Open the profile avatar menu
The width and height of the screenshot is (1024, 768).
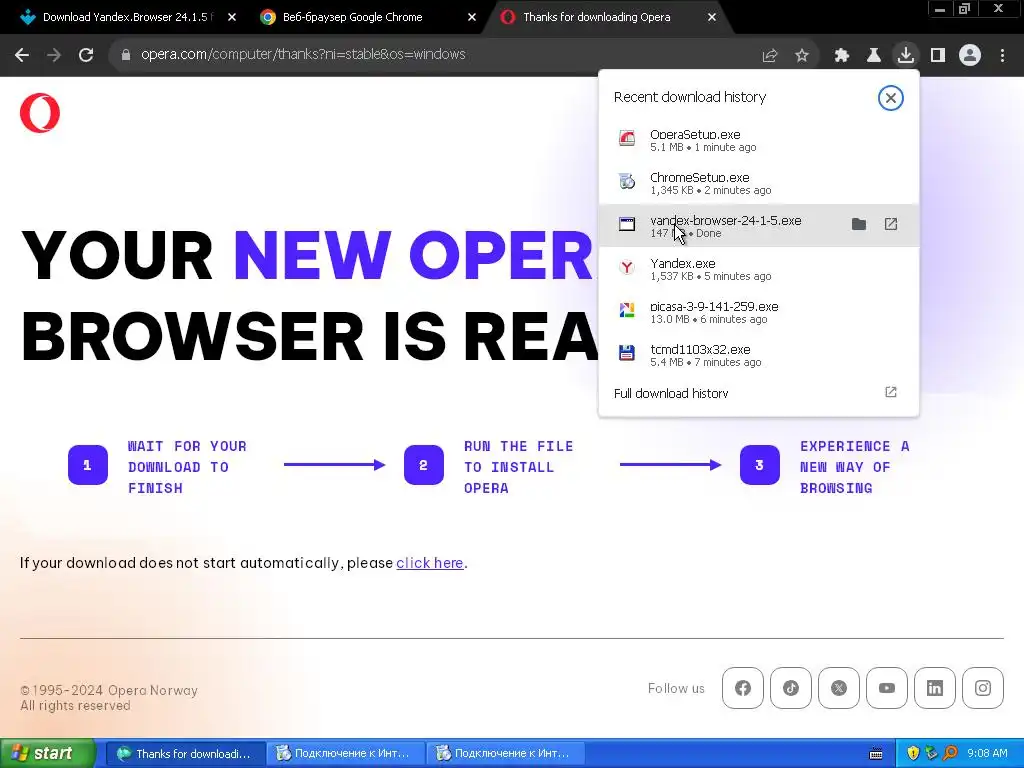(x=970, y=56)
